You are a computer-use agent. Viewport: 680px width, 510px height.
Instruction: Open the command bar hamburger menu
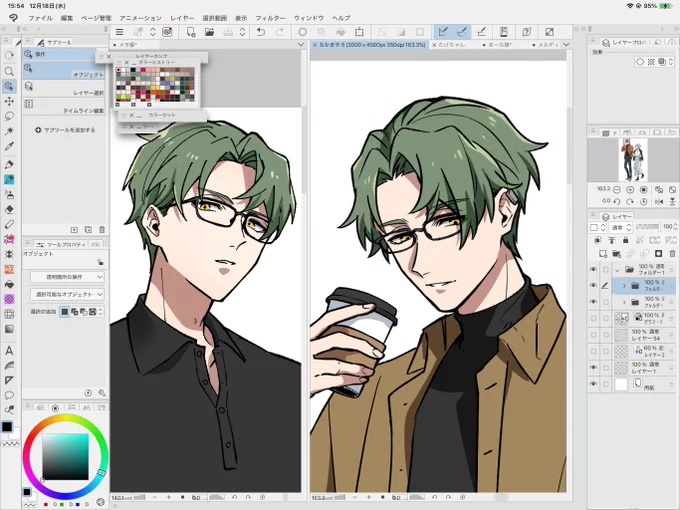[x=119, y=32]
